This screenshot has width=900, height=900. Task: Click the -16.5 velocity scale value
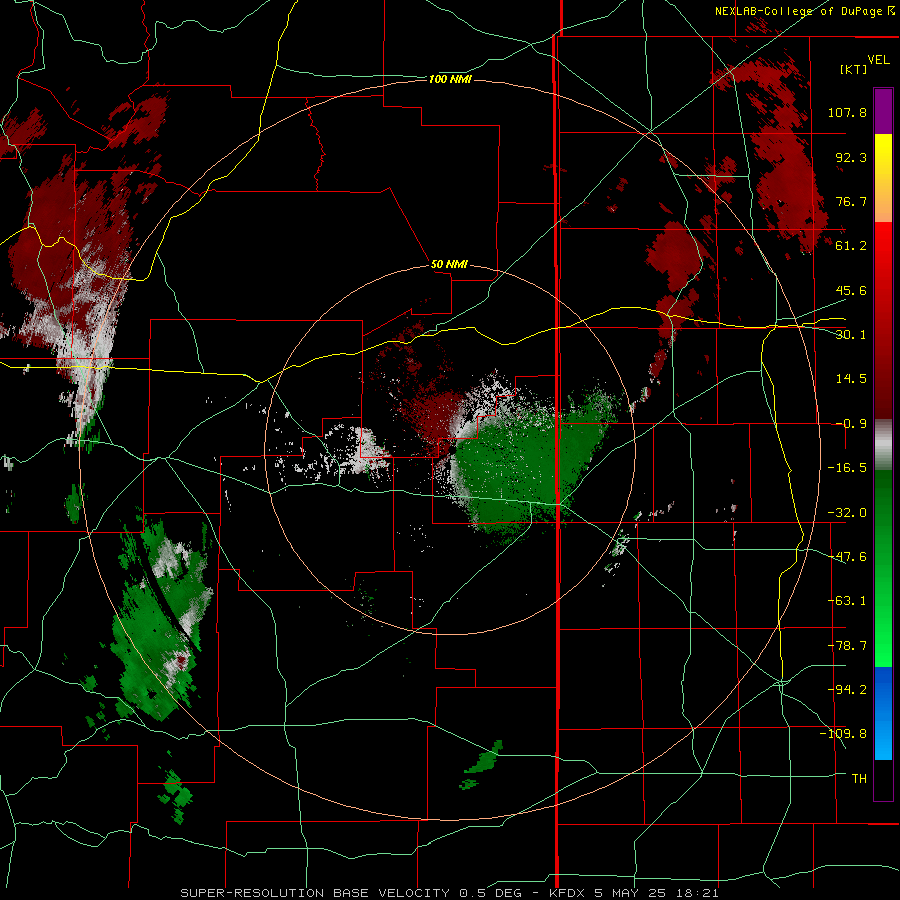[x=847, y=468]
